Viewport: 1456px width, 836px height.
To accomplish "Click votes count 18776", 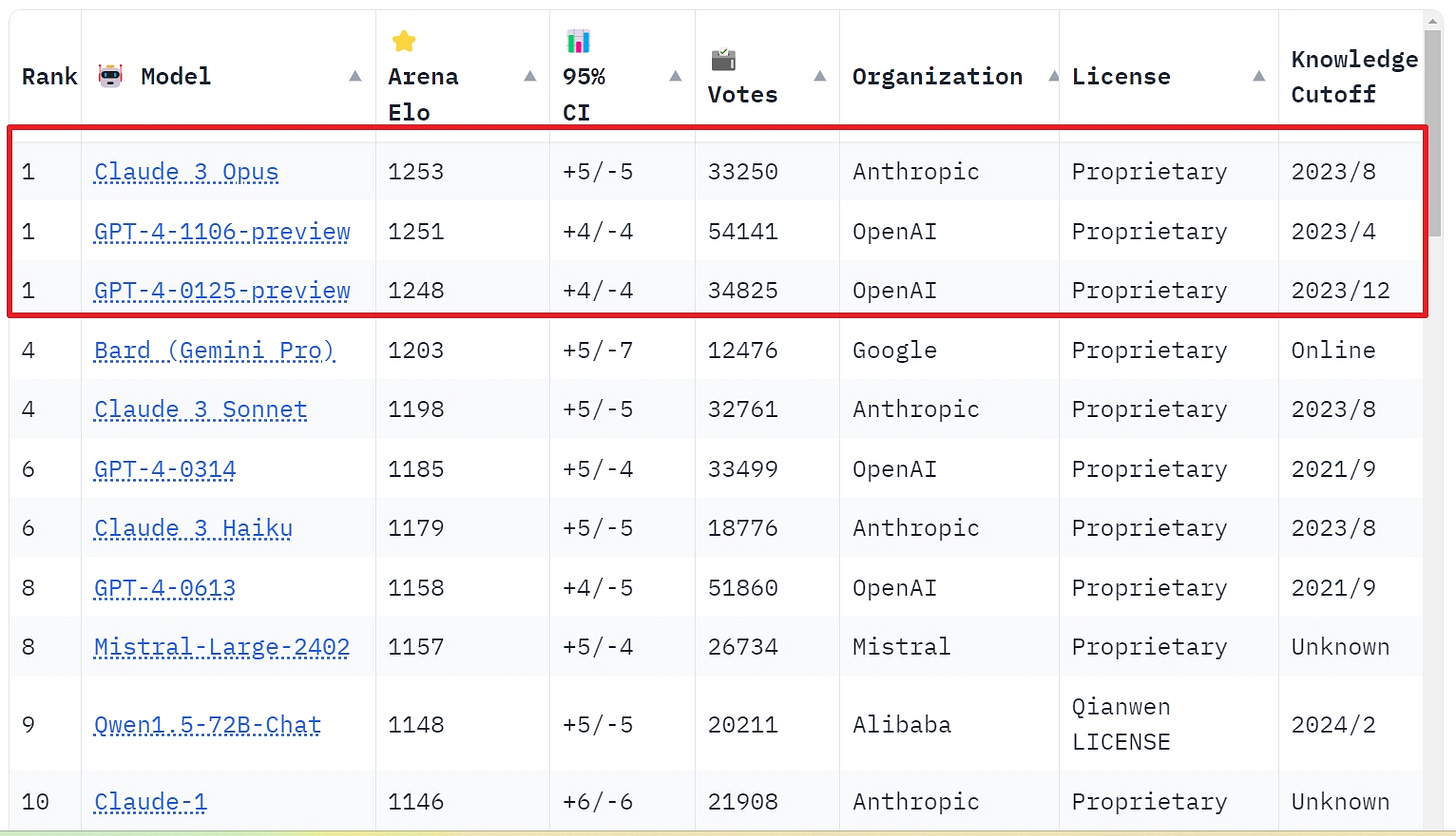I will pyautogui.click(x=743, y=529).
